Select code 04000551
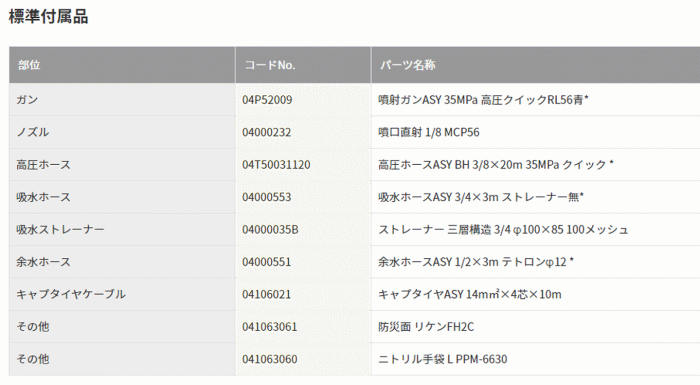The height and width of the screenshot is (385, 700). [267, 262]
